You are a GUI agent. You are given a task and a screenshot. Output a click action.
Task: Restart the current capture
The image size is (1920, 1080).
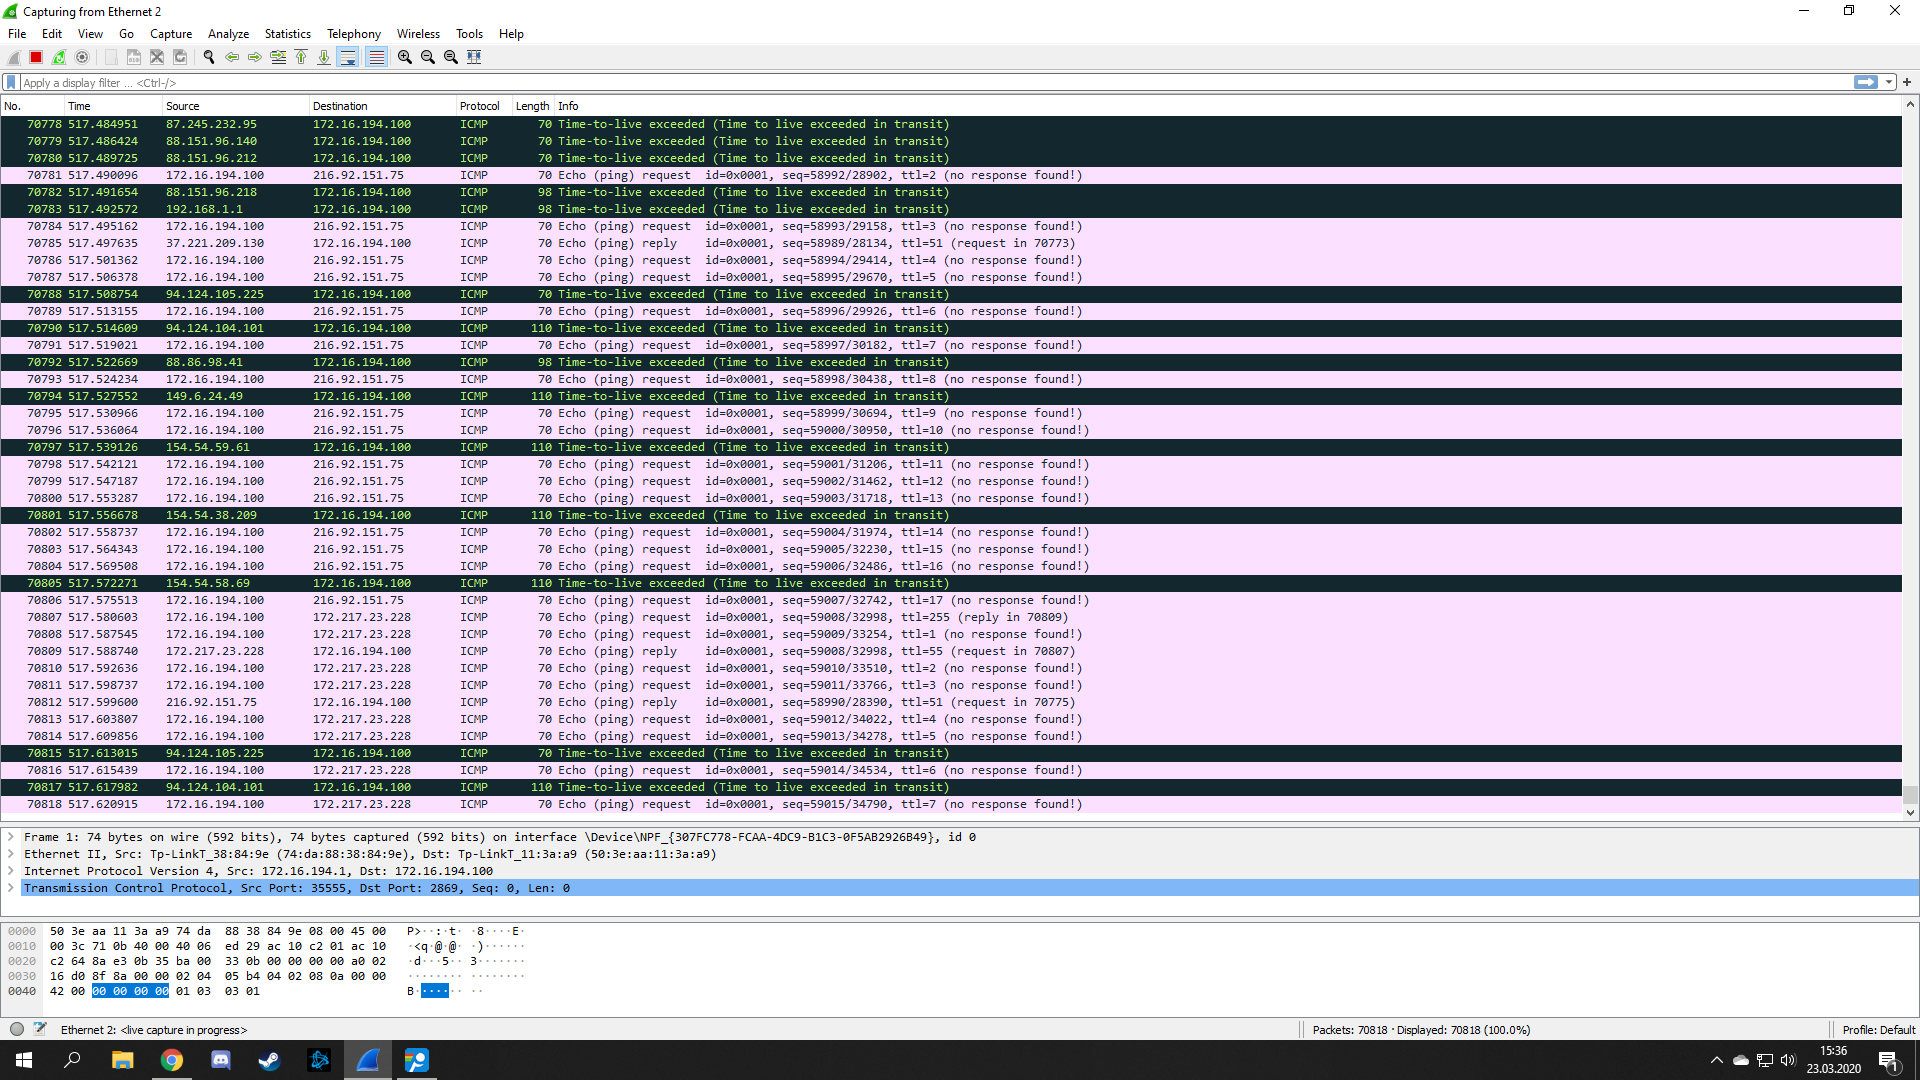(59, 57)
